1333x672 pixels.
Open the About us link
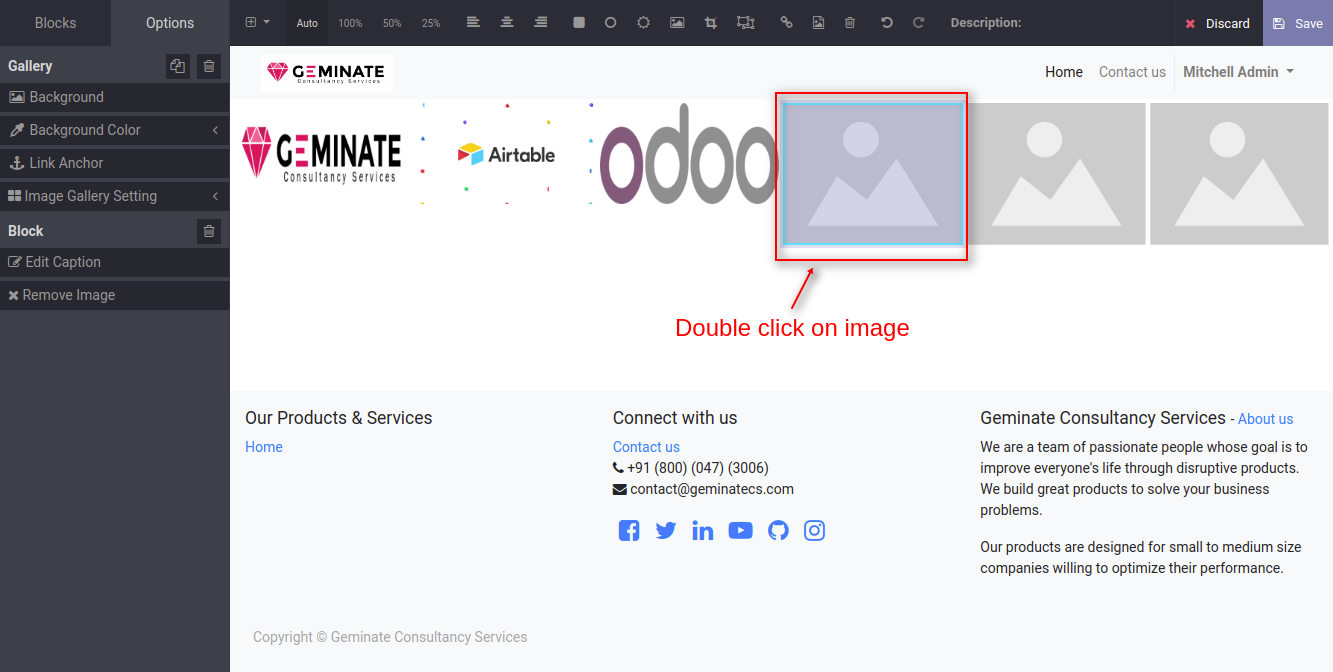click(1265, 419)
